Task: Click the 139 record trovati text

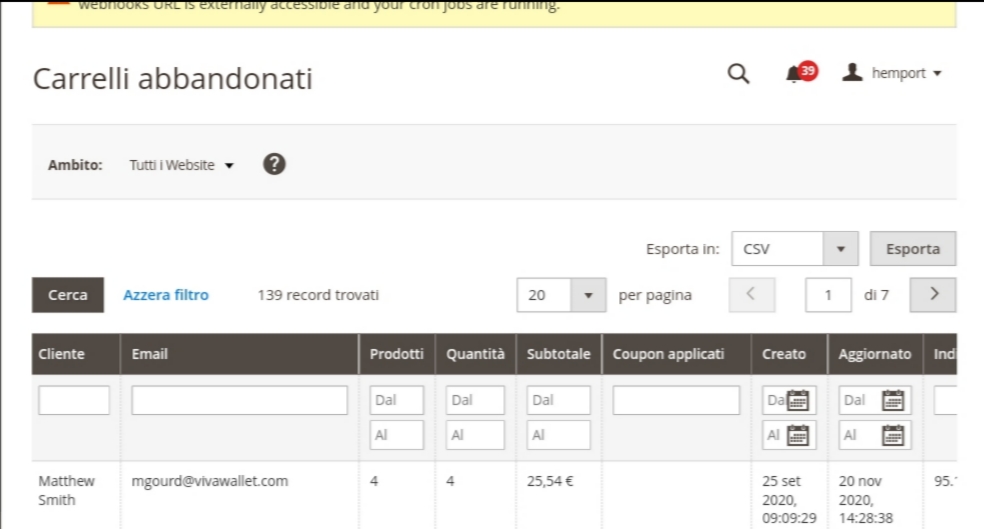Action: point(318,295)
